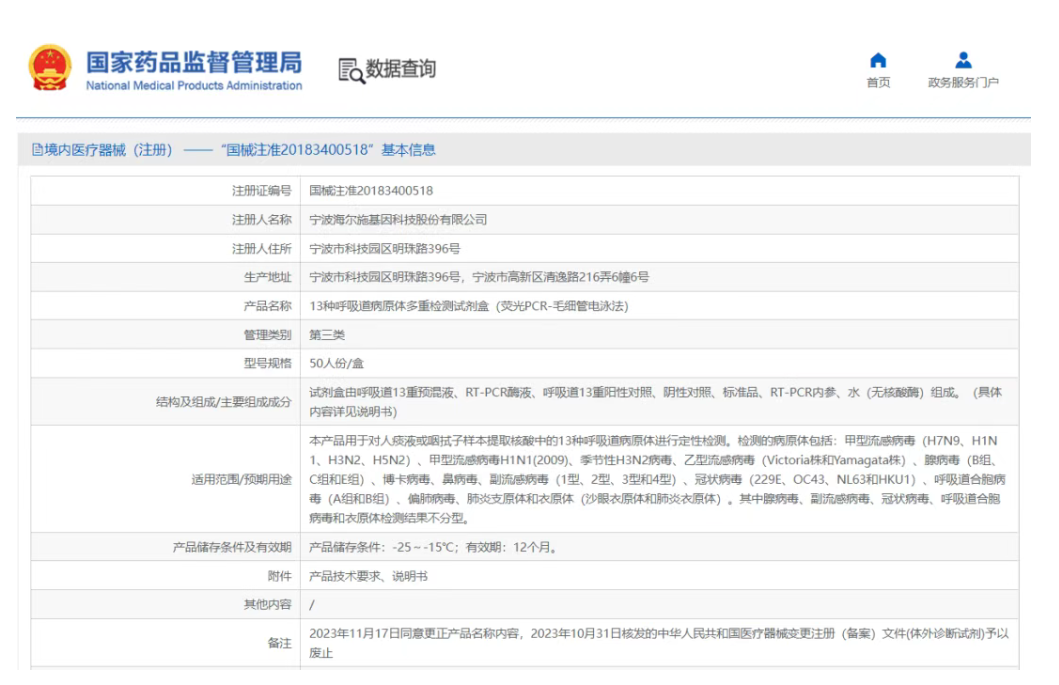This screenshot has width=1059, height=685.
Task: Click the 国家药品监督管理局 title text
Action: [x=193, y=62]
